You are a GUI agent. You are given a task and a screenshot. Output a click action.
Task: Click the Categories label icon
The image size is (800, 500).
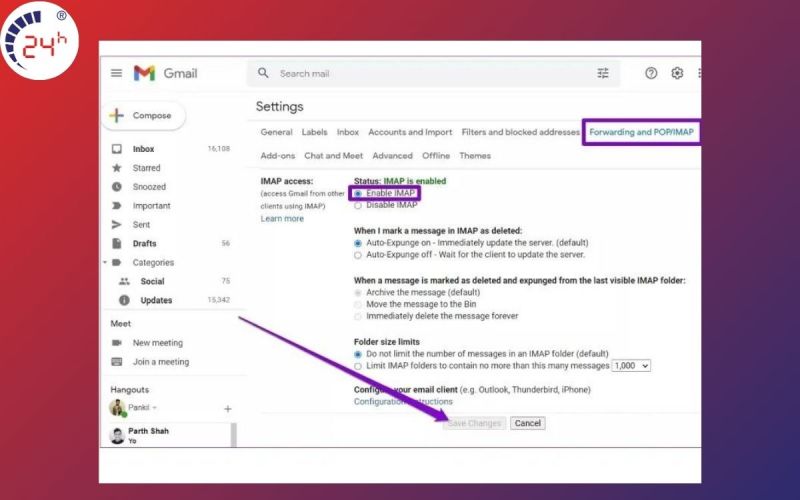click(117, 262)
